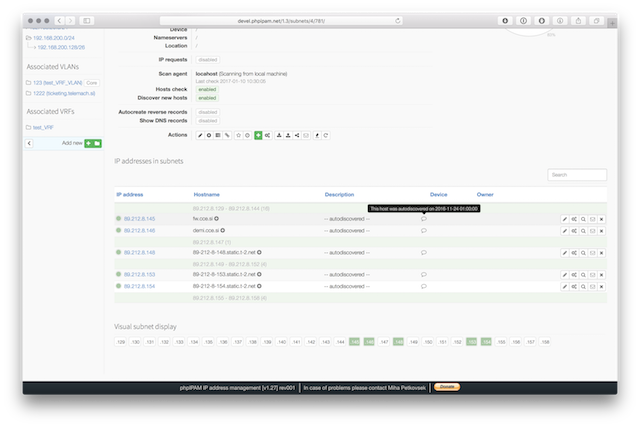640x427 pixels.
Task: Click the comment bubble icon for fw.coe.si
Action: click(x=424, y=218)
